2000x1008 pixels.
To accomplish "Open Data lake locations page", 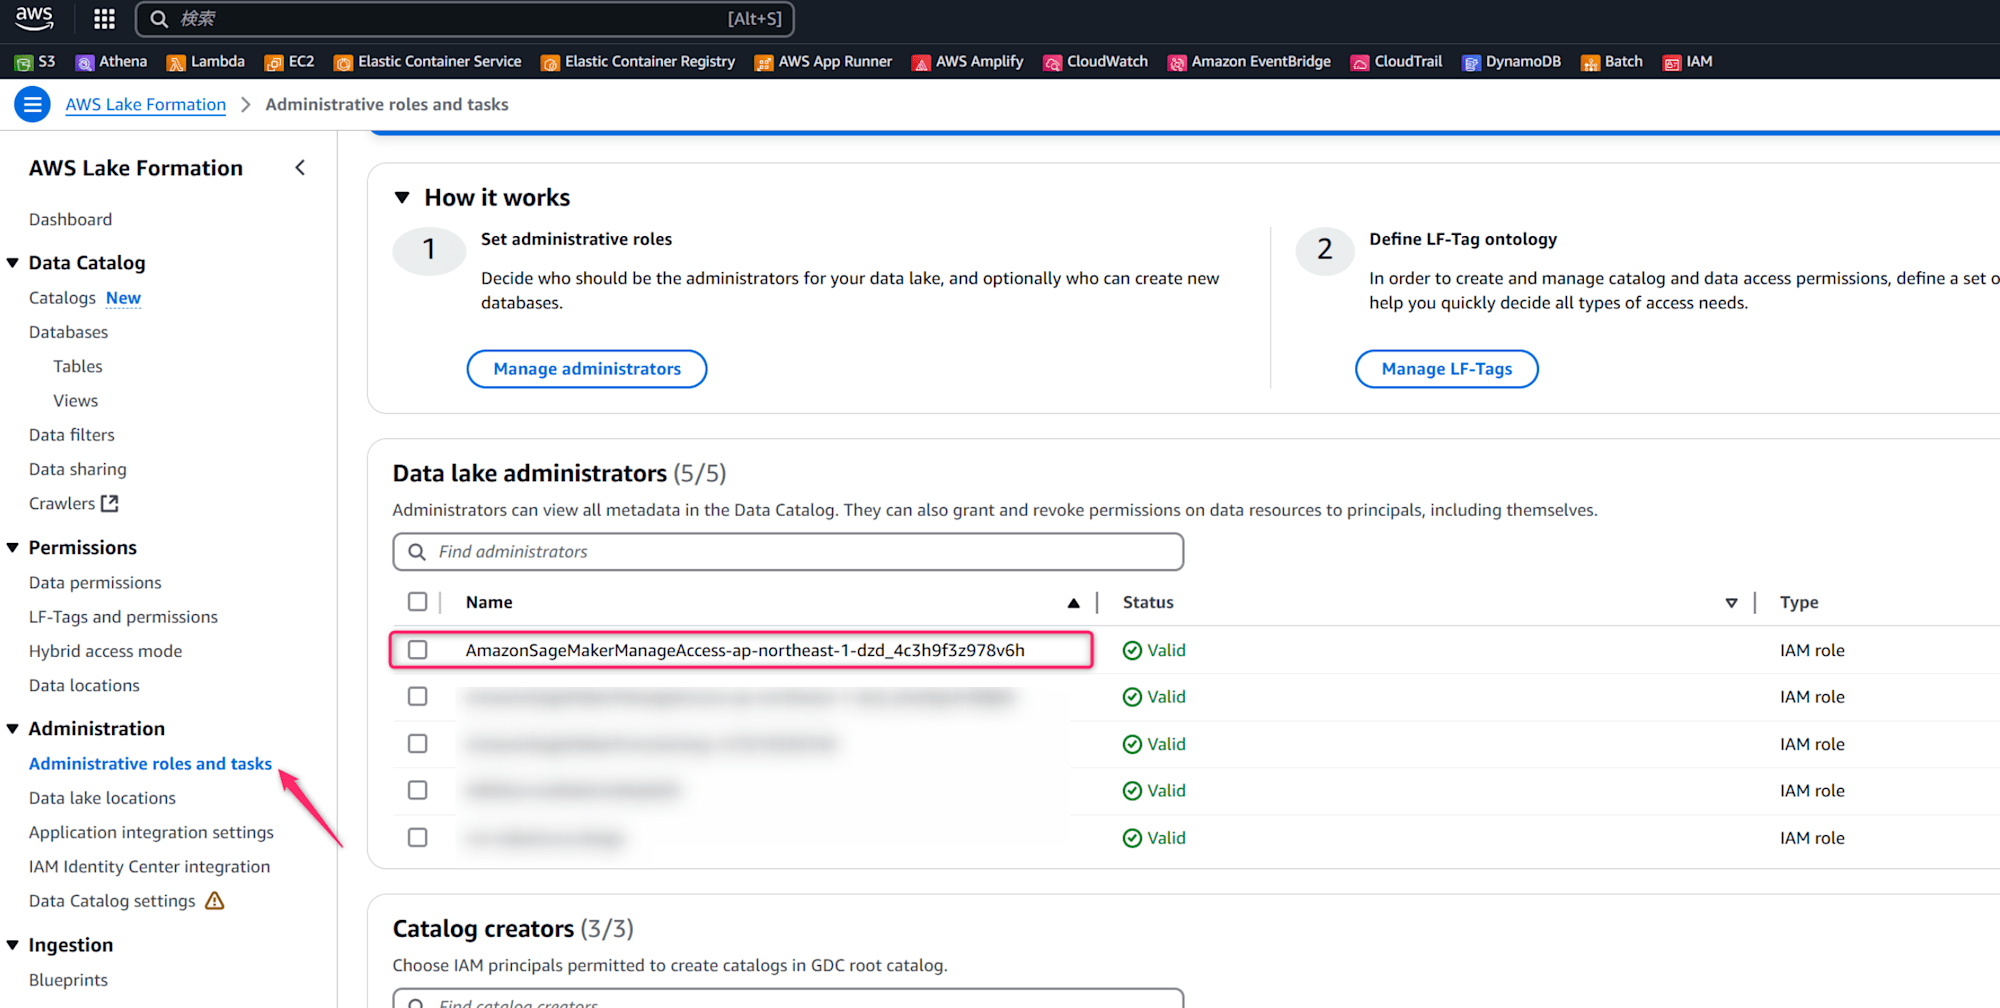I will tap(102, 798).
